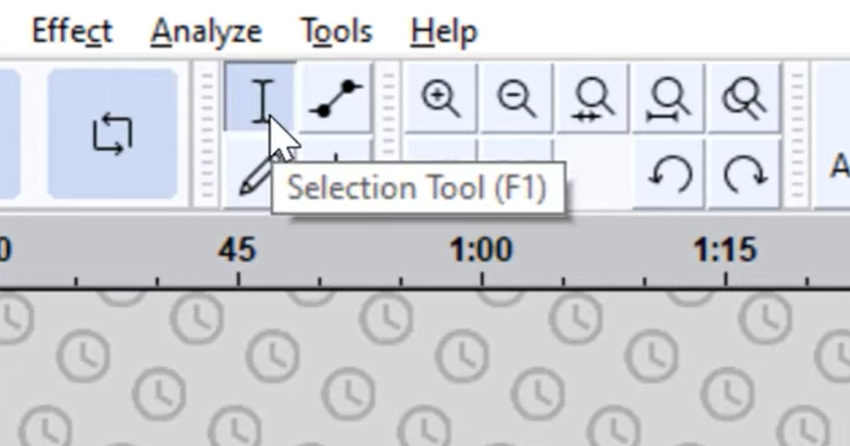Screen dimensions: 850x446
Task: Click the Zoom In magnifier
Action: tap(441, 98)
